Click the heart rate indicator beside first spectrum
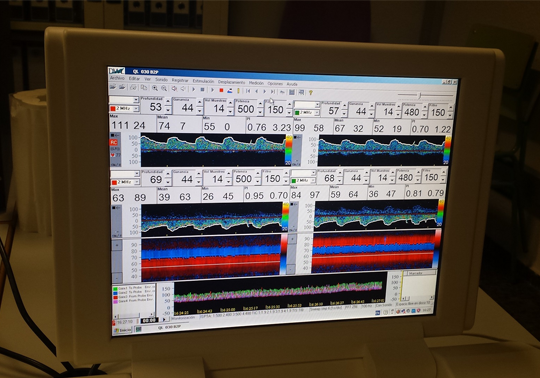 point(115,155)
